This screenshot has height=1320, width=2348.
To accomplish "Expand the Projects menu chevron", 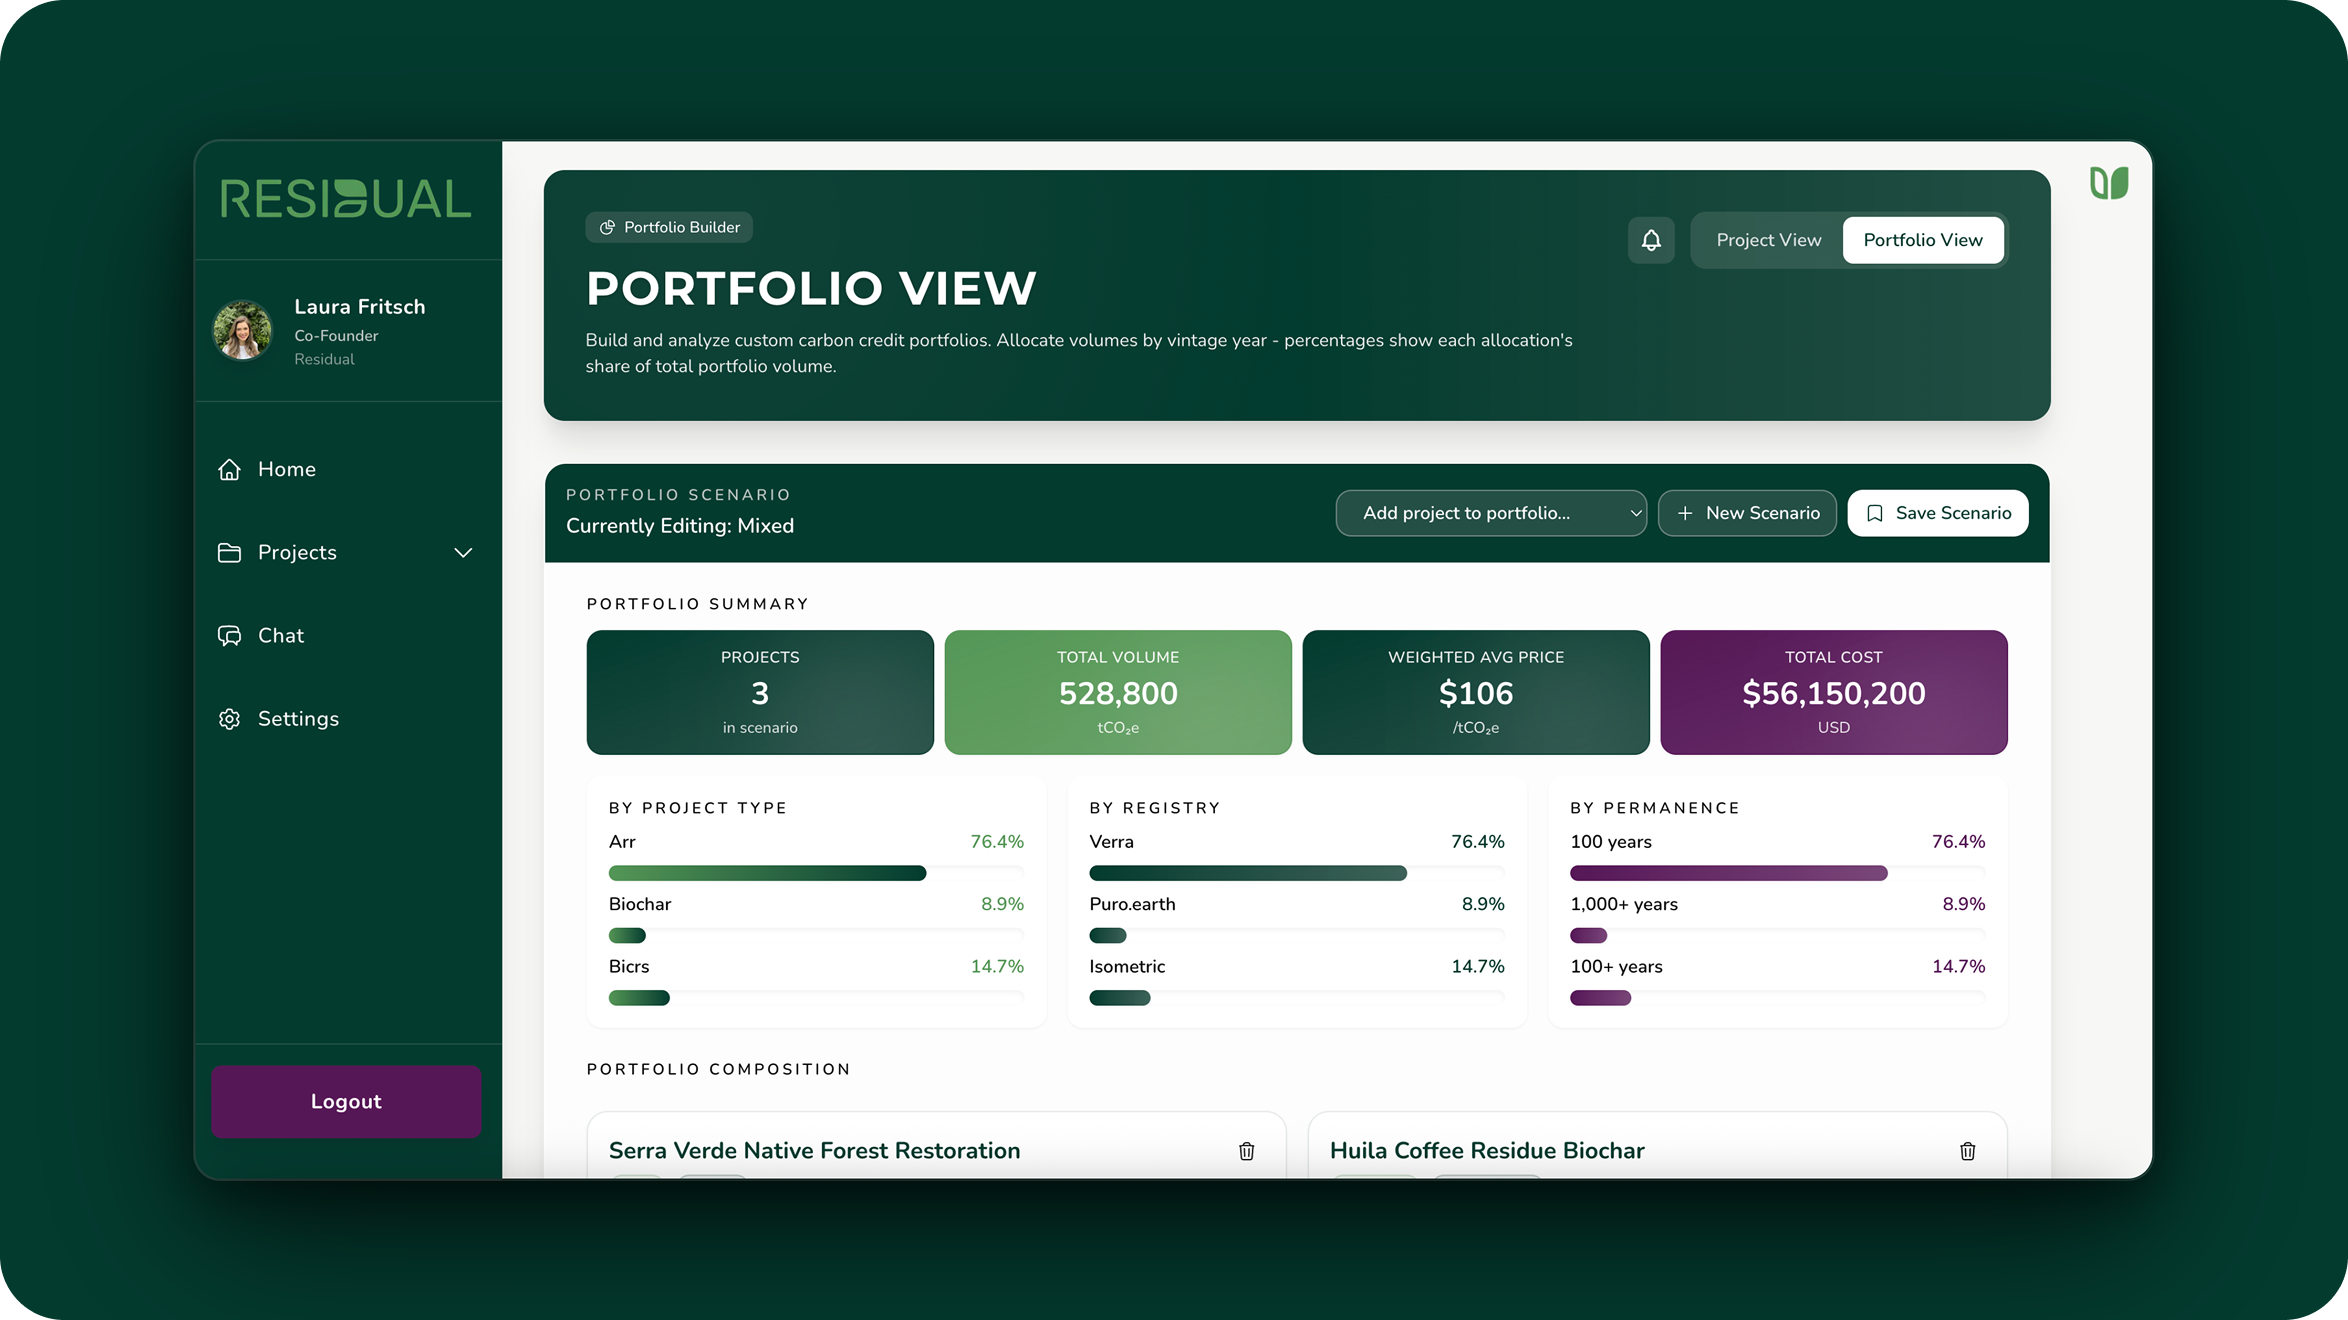I will 463,553.
